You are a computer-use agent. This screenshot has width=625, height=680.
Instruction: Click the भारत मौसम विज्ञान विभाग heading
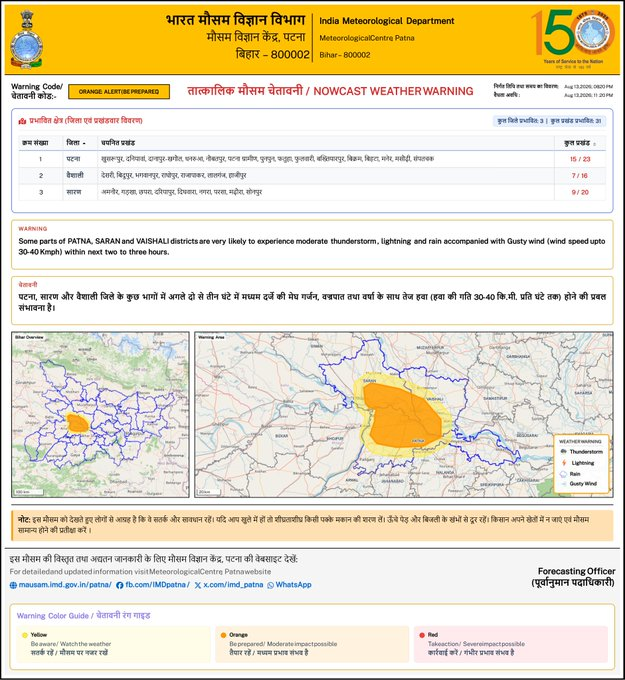pyautogui.click(x=236, y=20)
